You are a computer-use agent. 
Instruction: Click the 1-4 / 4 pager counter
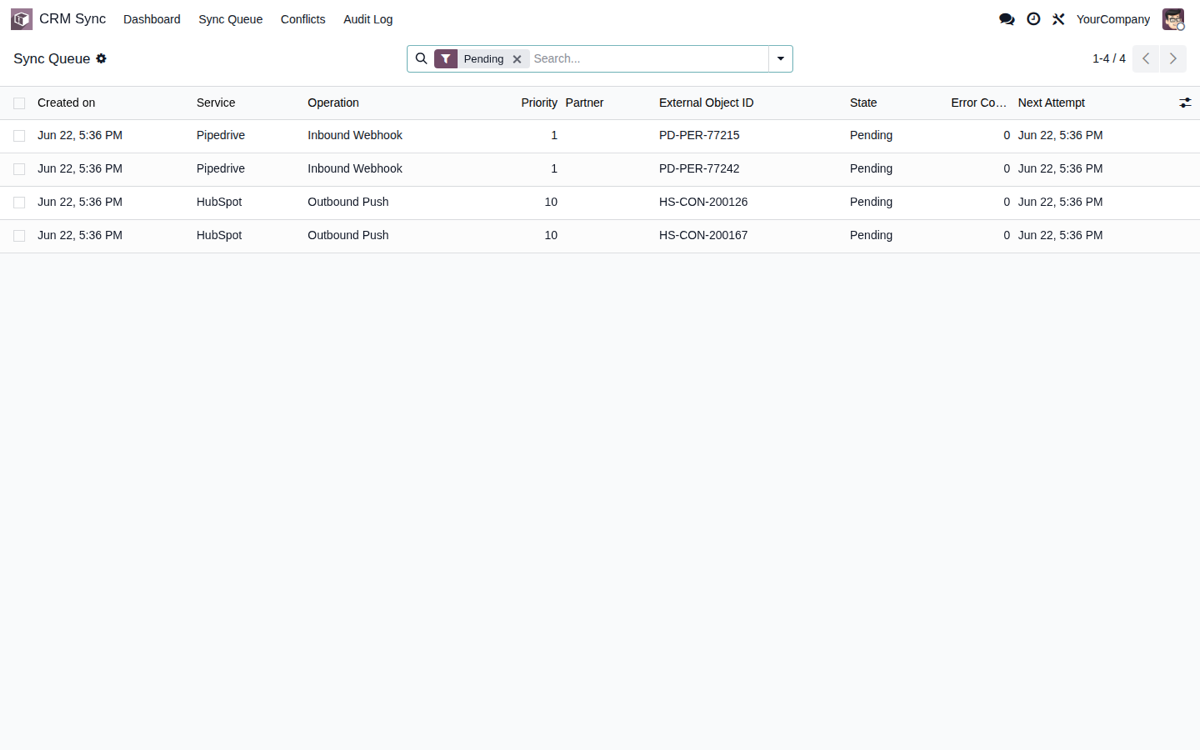click(x=1109, y=59)
